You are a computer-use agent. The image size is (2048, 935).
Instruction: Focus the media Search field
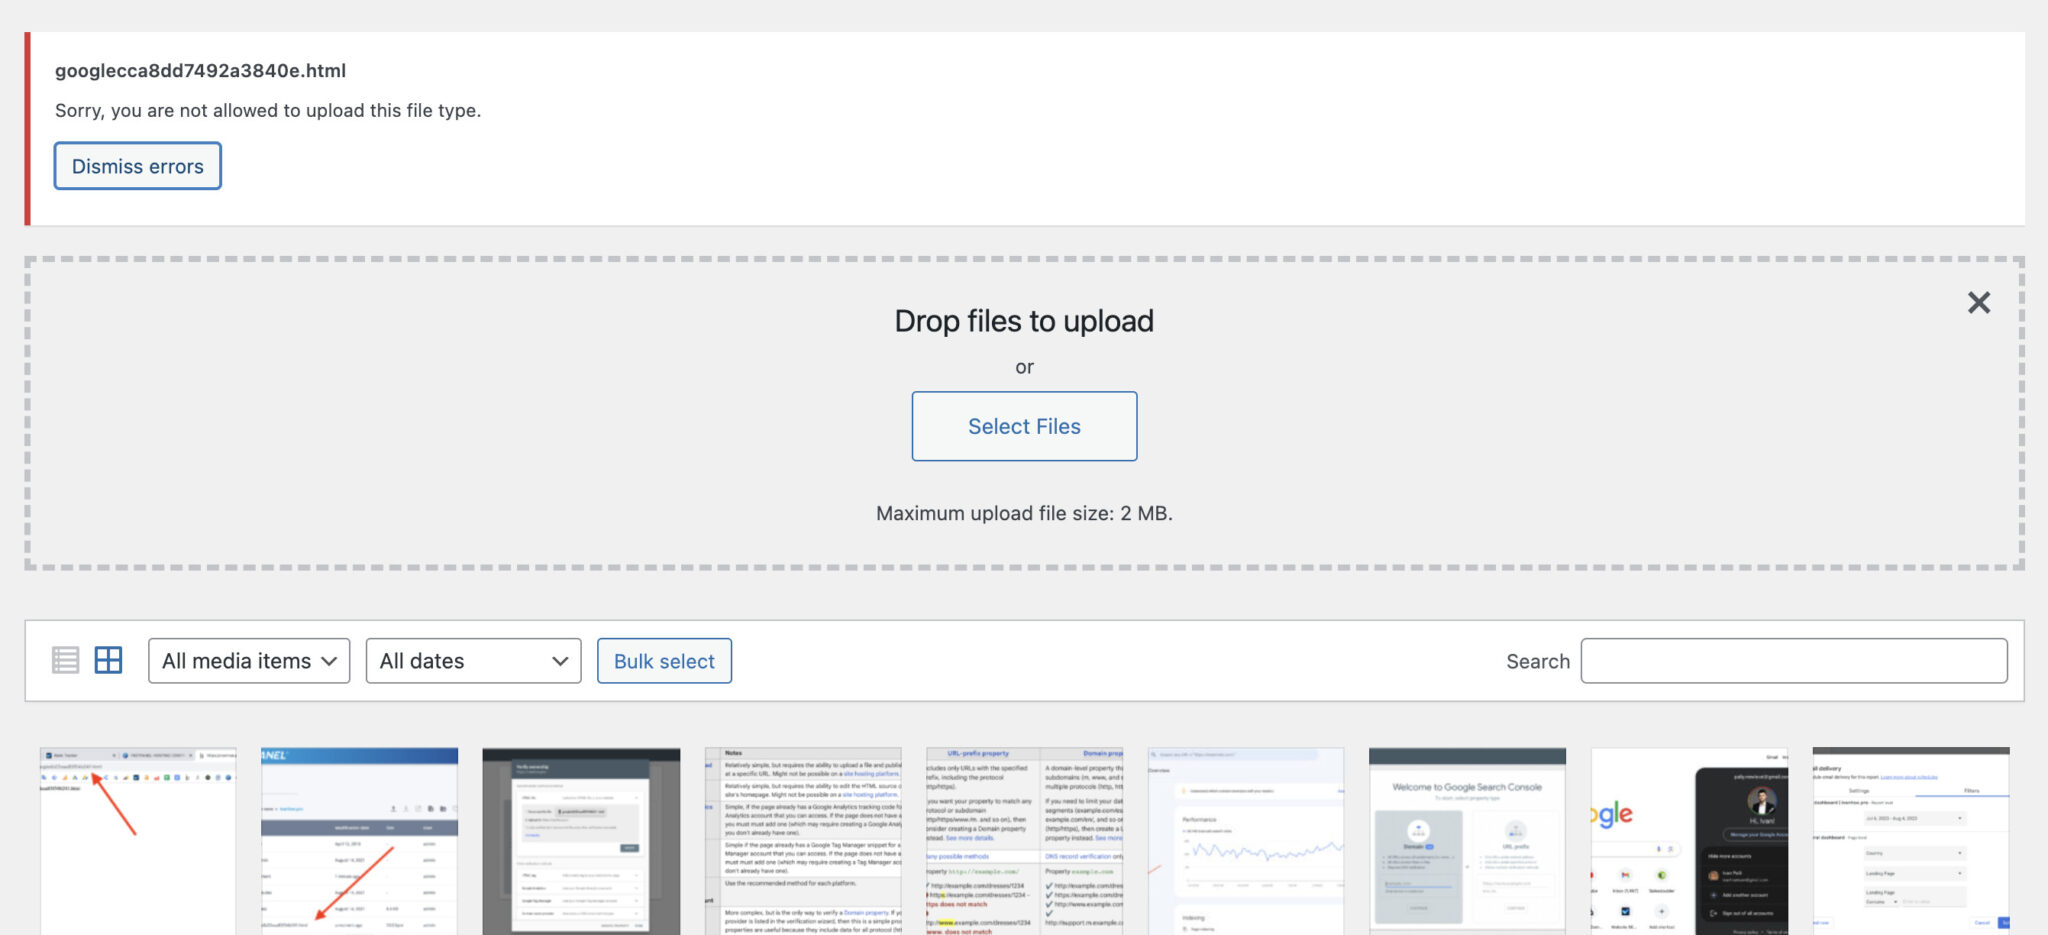click(1793, 661)
